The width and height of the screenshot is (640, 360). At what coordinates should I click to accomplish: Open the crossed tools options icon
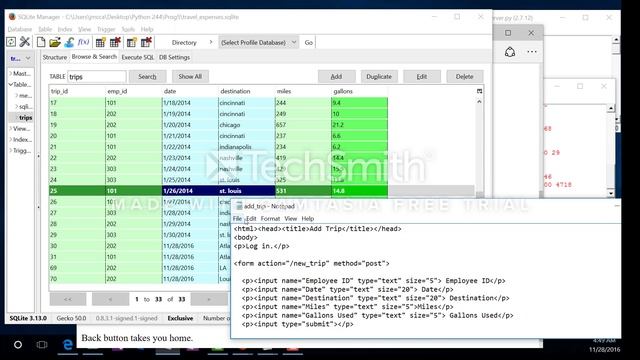(25, 42)
